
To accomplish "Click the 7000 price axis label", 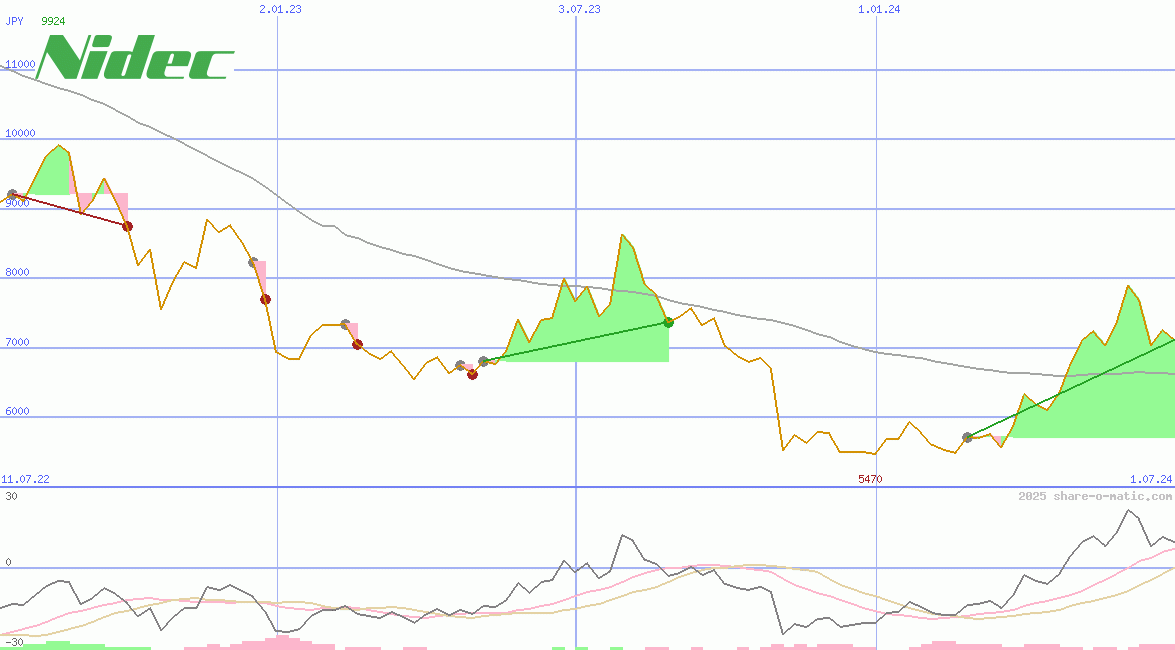I will click(x=17, y=343).
